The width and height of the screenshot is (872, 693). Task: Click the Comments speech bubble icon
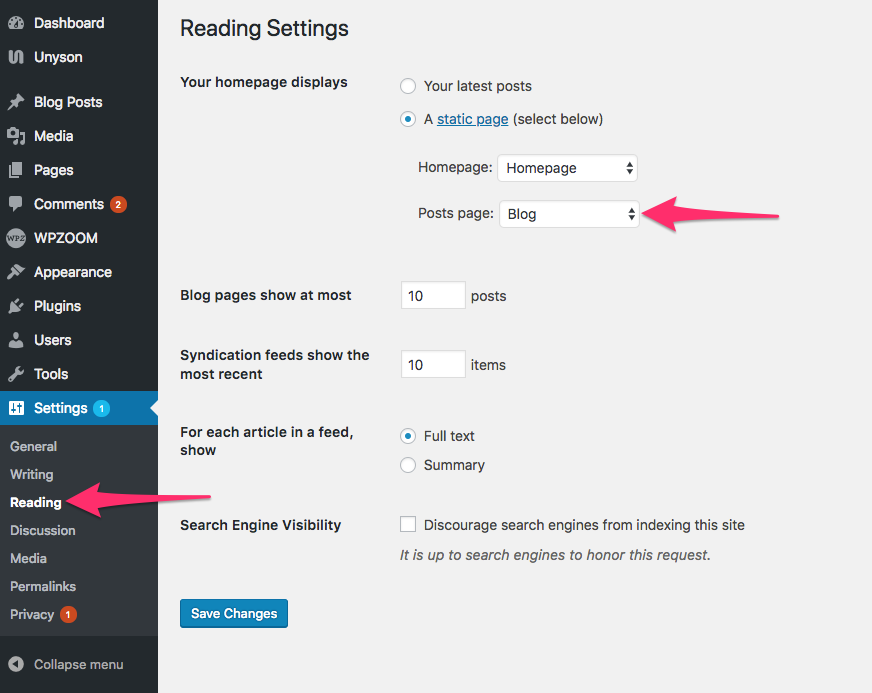[x=16, y=204]
